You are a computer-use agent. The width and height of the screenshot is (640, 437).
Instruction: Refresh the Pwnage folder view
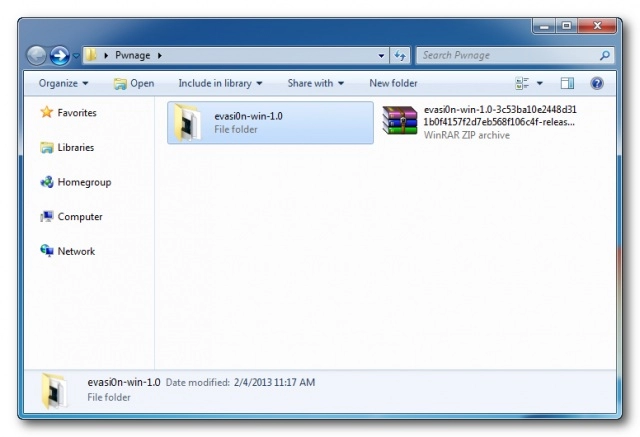(x=400, y=55)
